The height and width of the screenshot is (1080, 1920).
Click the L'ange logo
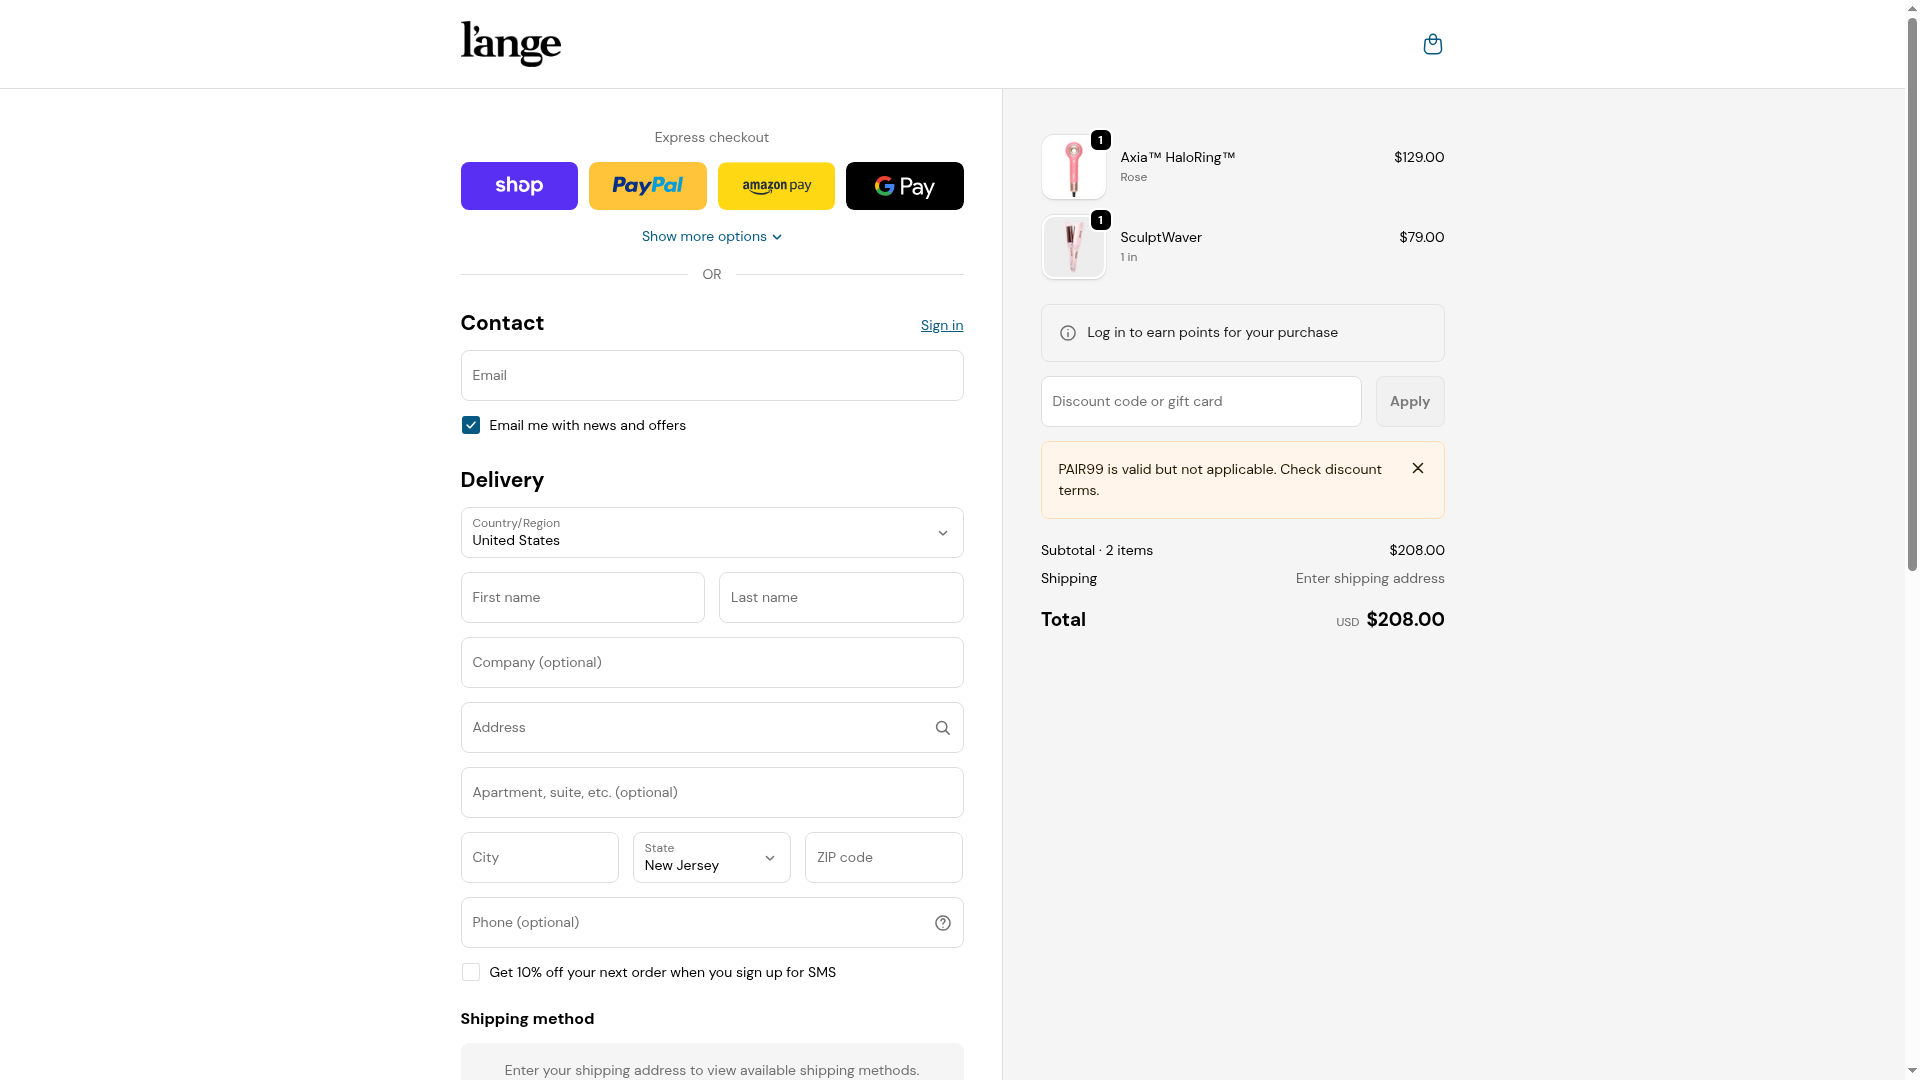click(x=510, y=44)
